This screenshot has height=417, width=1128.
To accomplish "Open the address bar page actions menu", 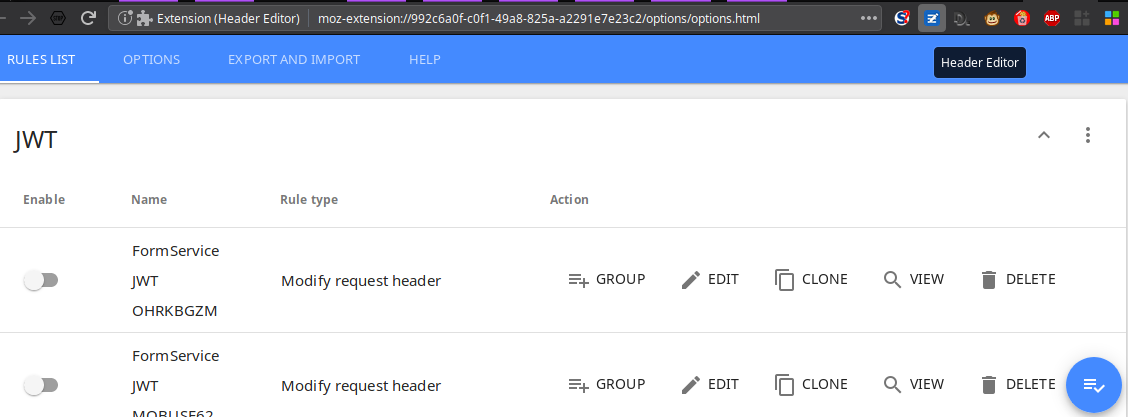I will [868, 18].
